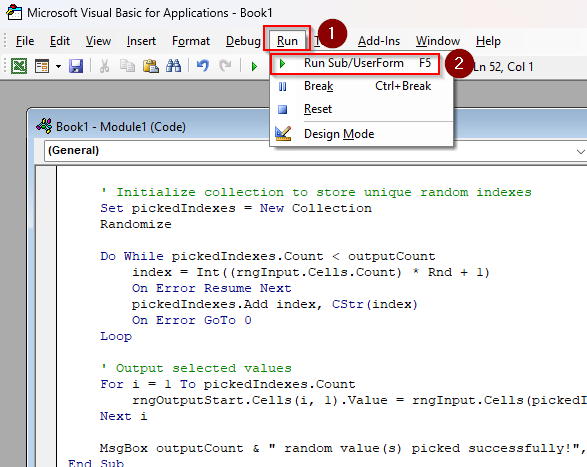Click the Copy toolbar icon
Screen dimensions: 587x467
127,66
